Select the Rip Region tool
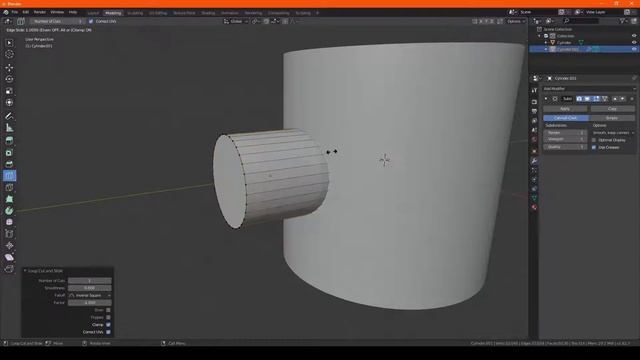 coord(9,269)
